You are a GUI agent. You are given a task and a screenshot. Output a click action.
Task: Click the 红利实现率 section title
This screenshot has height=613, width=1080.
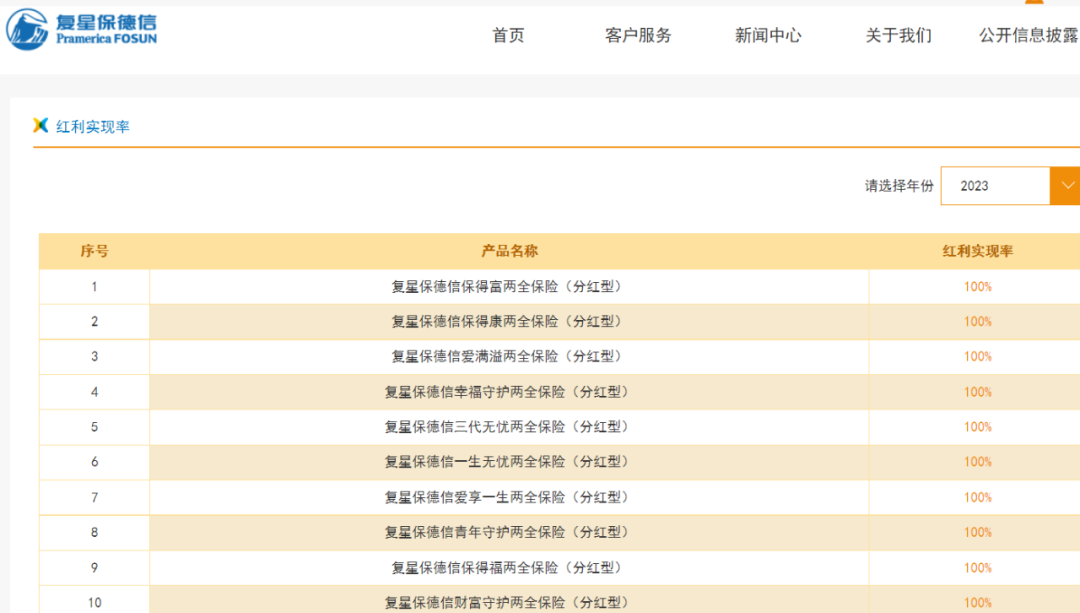[93, 127]
